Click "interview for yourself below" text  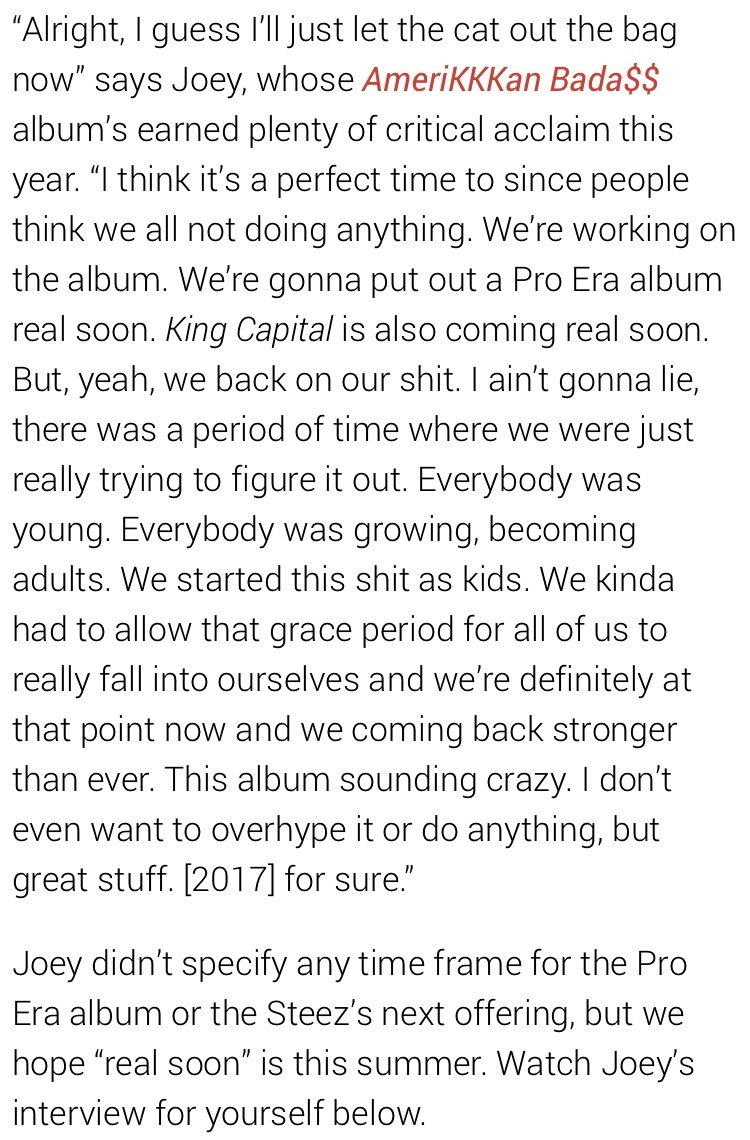(x=219, y=1114)
